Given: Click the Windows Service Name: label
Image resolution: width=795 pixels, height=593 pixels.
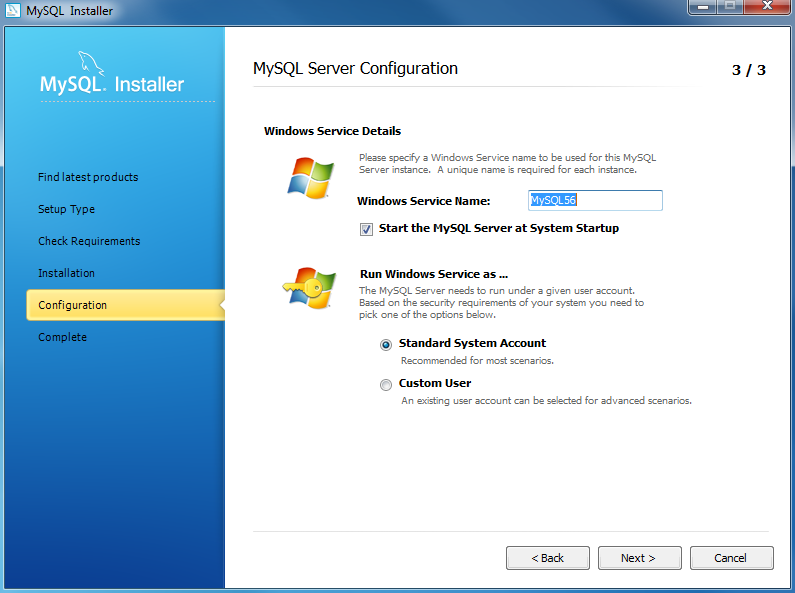Looking at the screenshot, I should [424, 201].
